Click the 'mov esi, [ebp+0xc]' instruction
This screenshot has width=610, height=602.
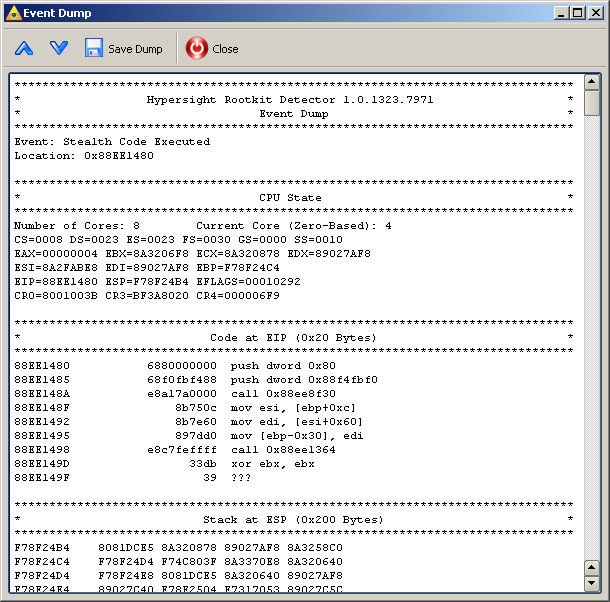click(293, 408)
